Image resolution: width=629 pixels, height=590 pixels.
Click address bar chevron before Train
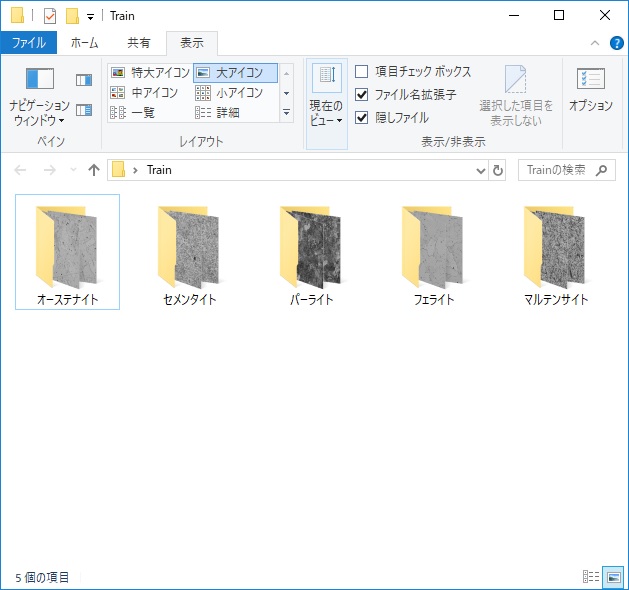tap(135, 170)
